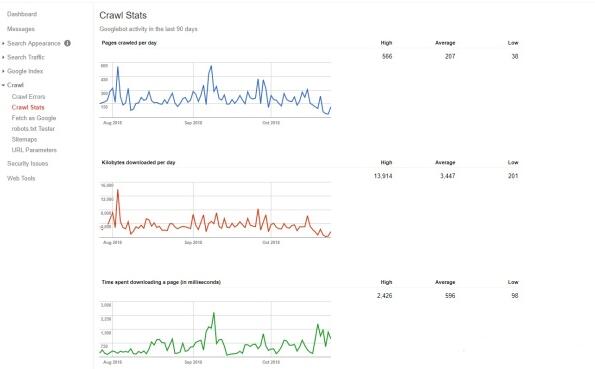
Task: Click the red kilobytes downloaded chart peak
Action: click(x=118, y=190)
